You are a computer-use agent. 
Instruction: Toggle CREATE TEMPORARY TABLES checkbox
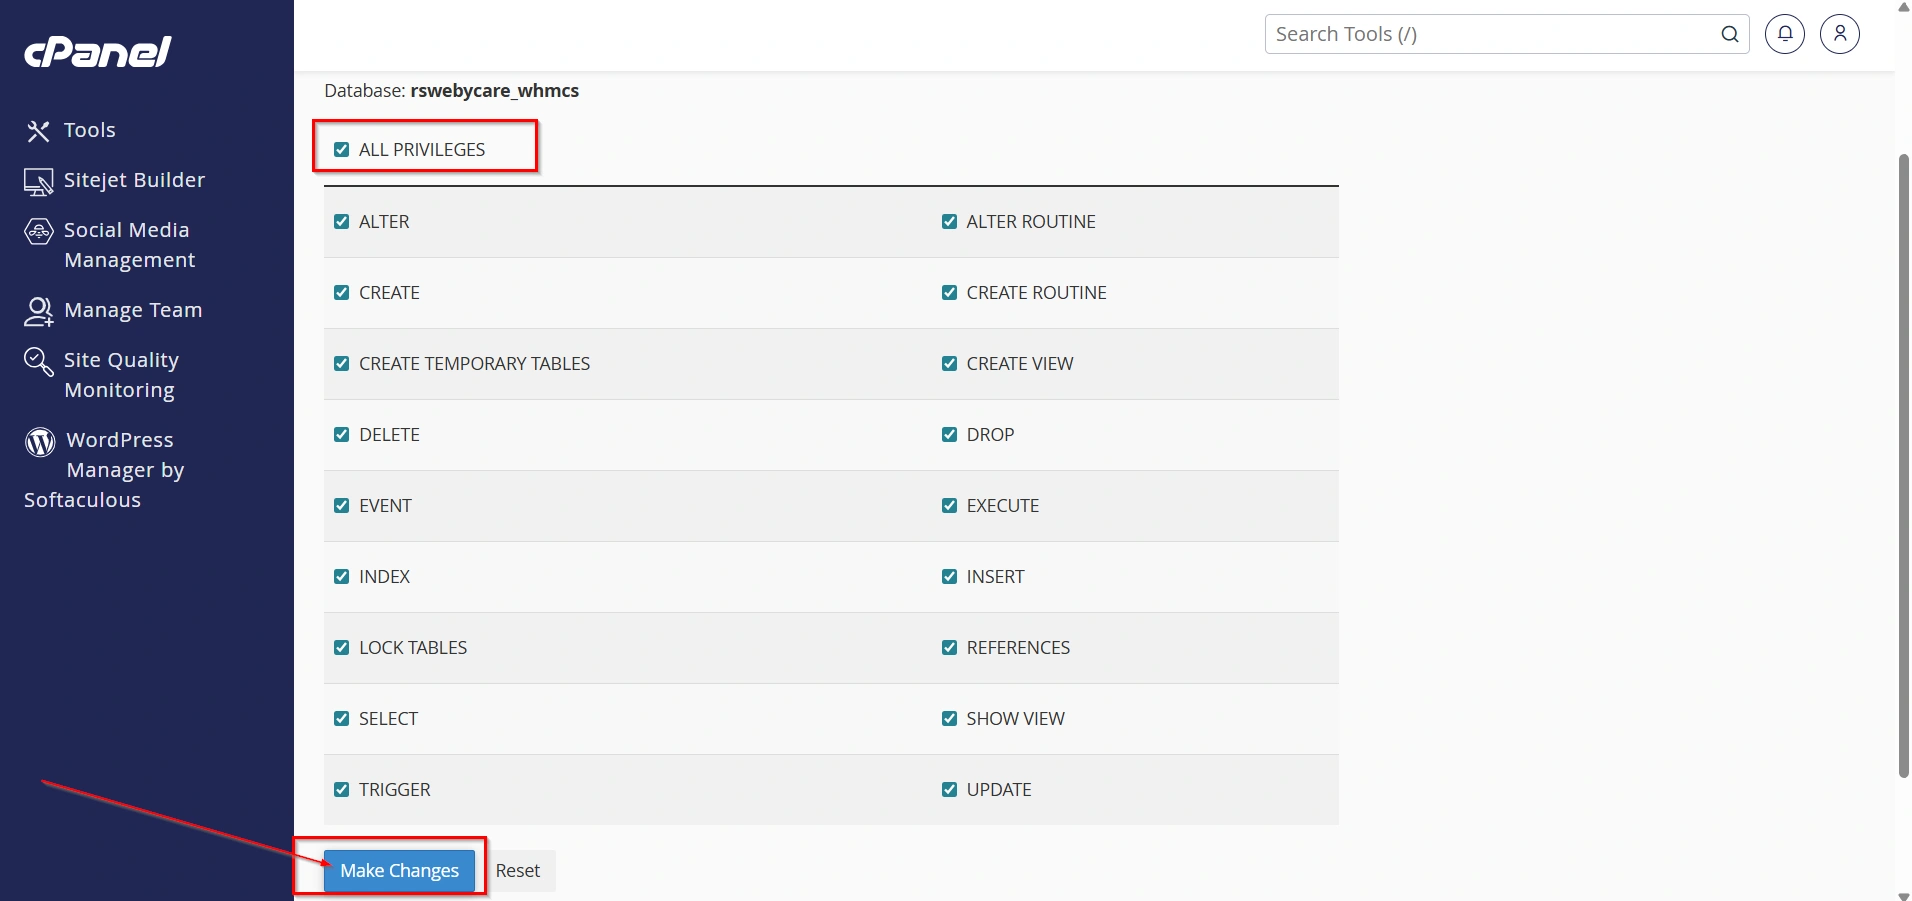click(x=341, y=364)
